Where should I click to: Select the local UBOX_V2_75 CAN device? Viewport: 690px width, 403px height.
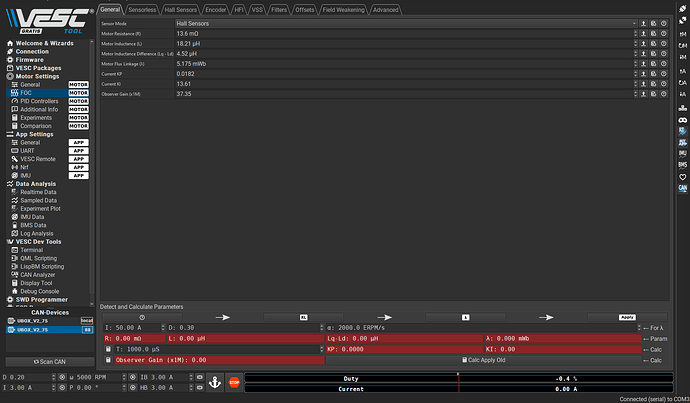40,319
